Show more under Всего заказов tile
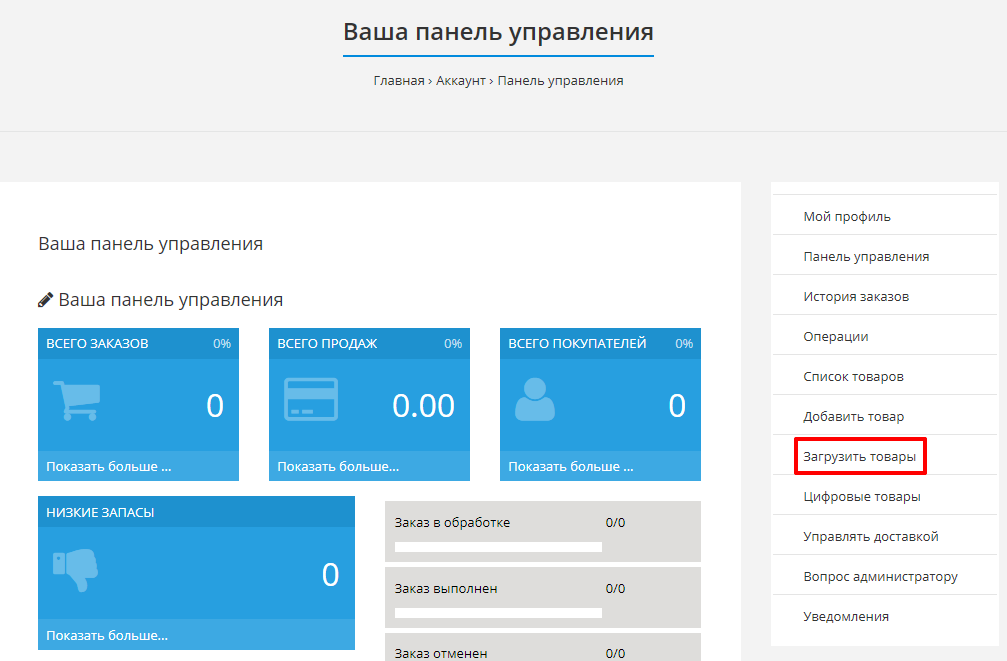Screen dimensions: 1007x661 coord(109,466)
